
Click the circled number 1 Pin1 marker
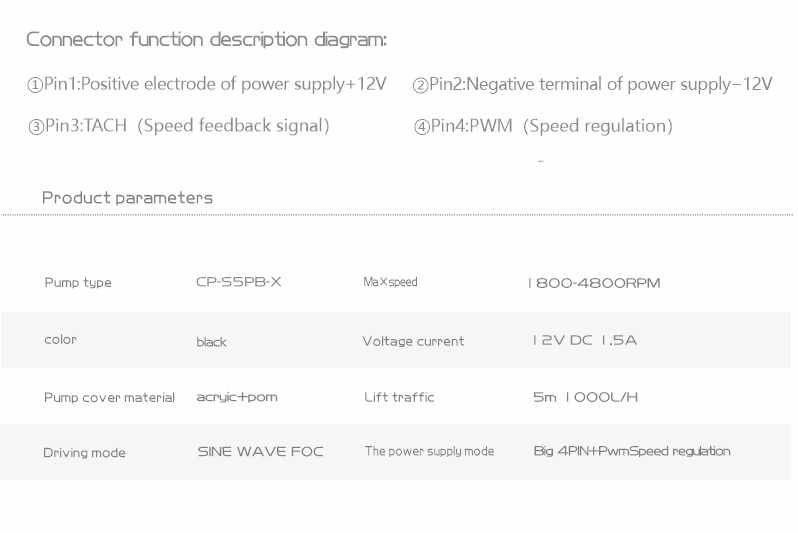click(x=34, y=85)
